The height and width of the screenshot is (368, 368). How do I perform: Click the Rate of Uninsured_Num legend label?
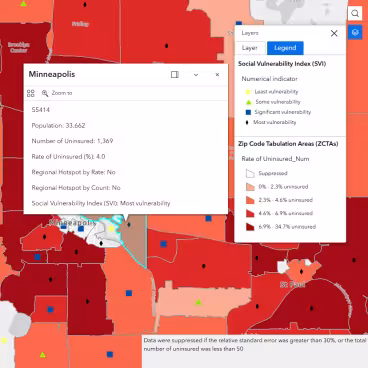[x=275, y=159]
